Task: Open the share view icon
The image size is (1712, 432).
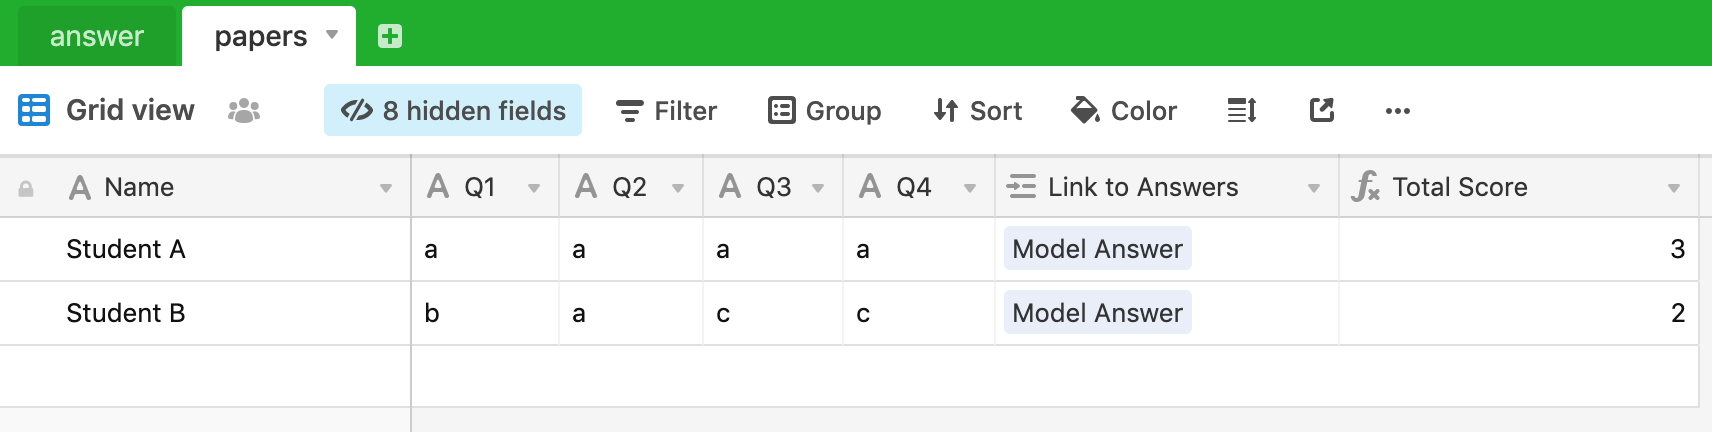Action: click(x=1322, y=110)
